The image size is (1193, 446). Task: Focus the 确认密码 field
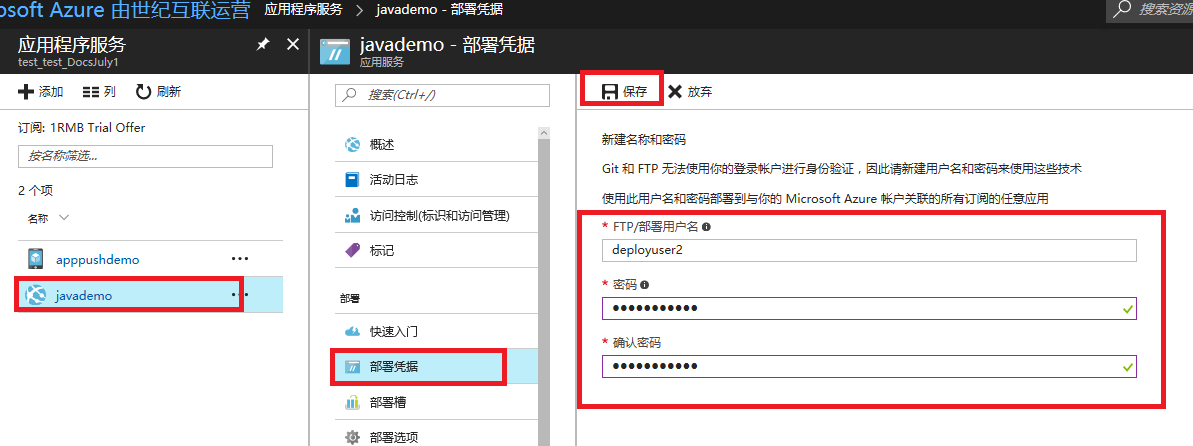[x=869, y=366]
